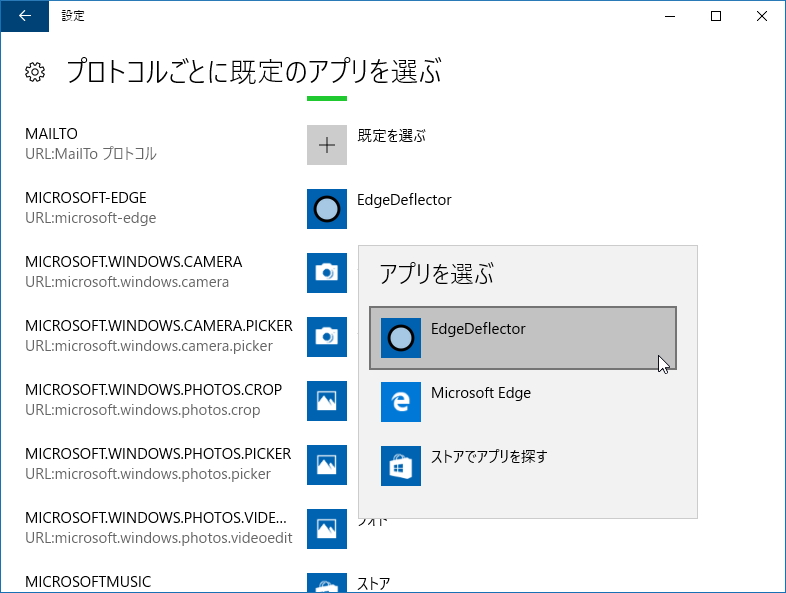The width and height of the screenshot is (786, 593).
Task: Click the Store icon for MICROSOFTMUSIC
Action: [327, 583]
